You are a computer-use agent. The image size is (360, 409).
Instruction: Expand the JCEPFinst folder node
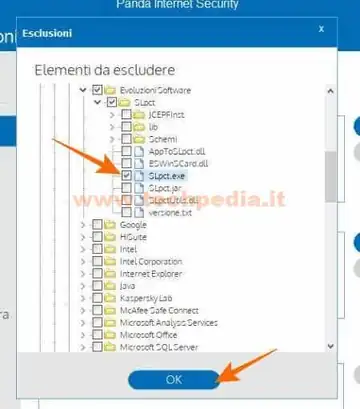(x=112, y=115)
